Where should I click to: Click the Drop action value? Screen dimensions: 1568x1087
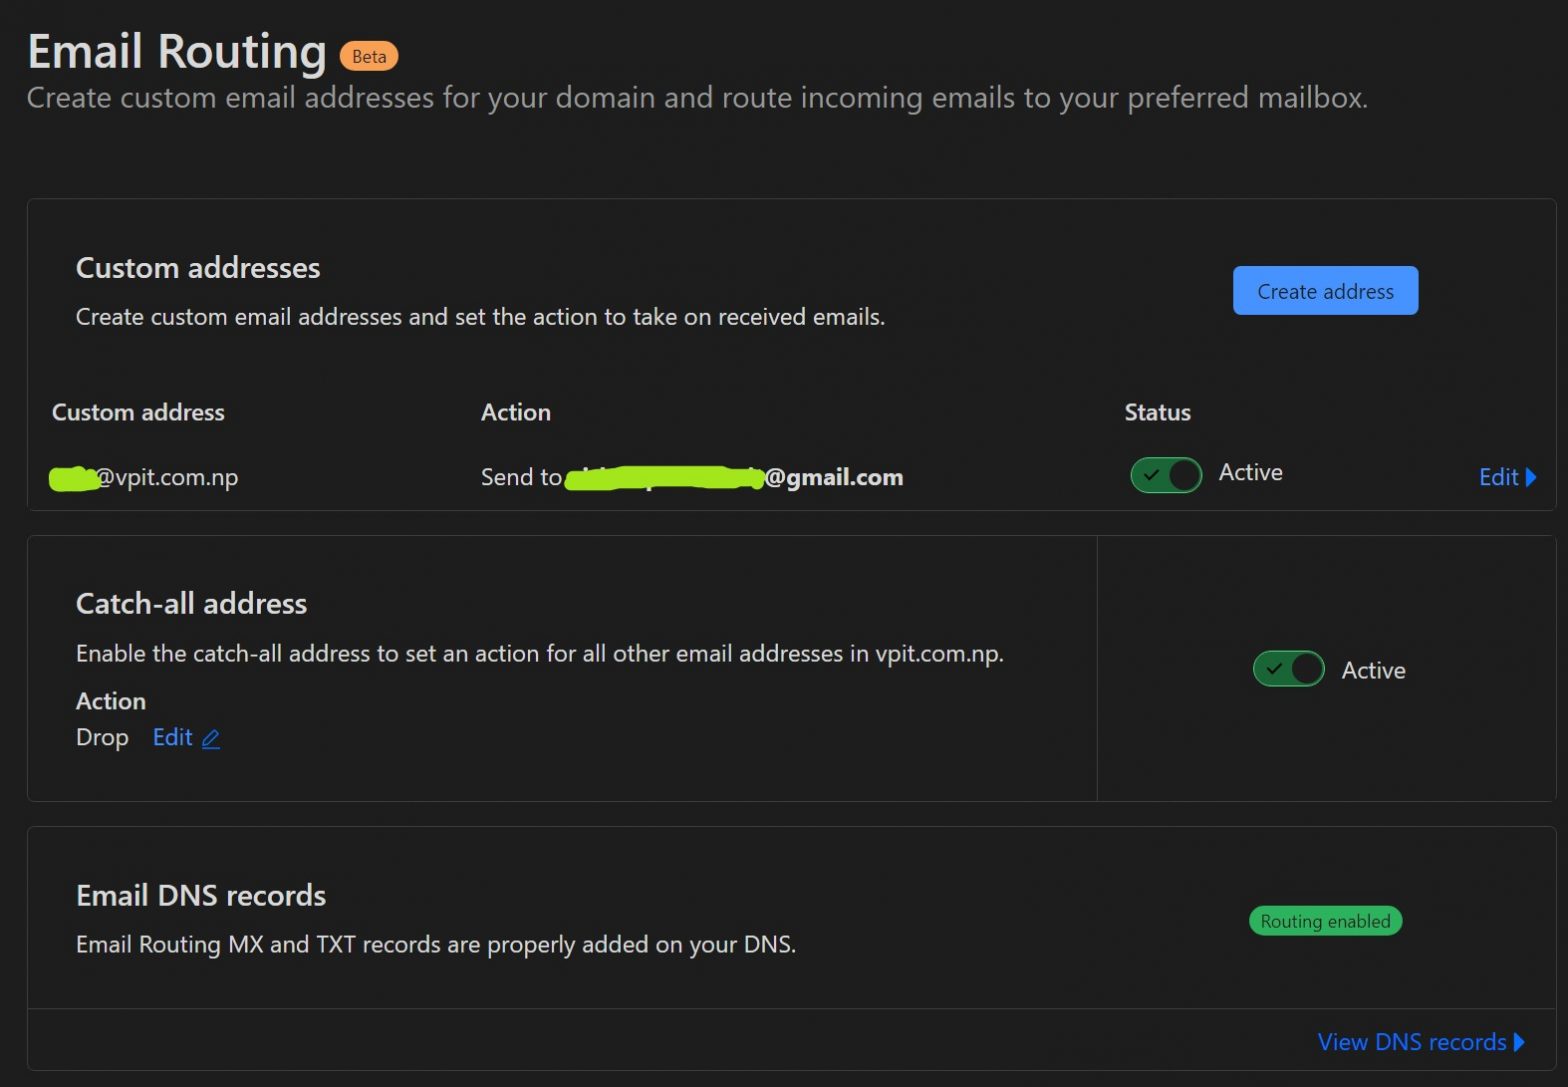[102, 737]
